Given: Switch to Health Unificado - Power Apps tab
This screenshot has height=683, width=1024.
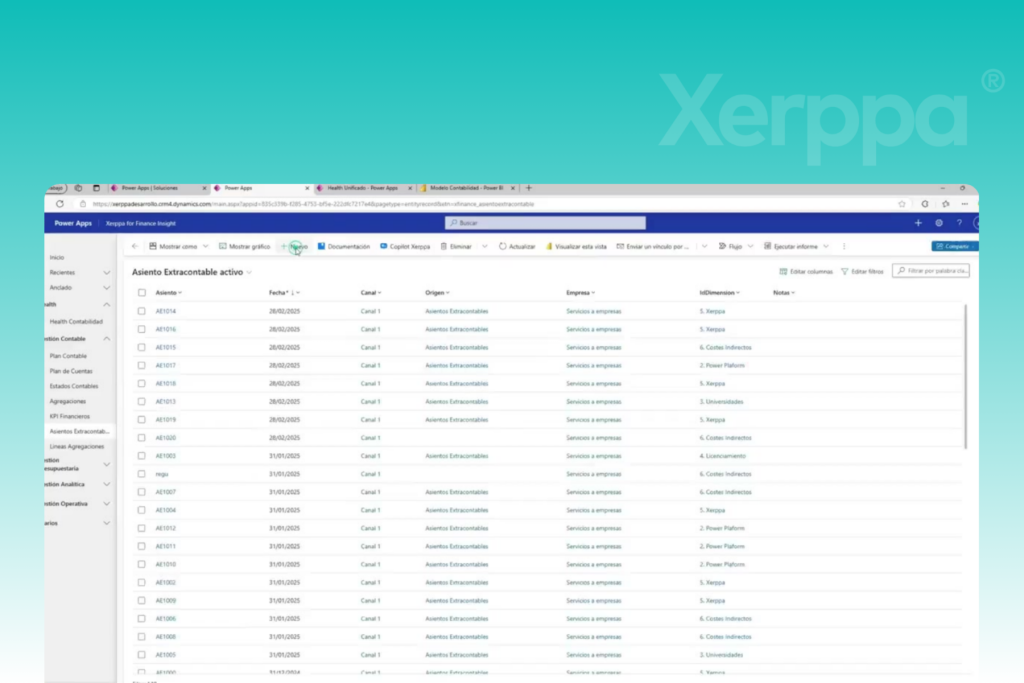Looking at the screenshot, I should (363, 188).
